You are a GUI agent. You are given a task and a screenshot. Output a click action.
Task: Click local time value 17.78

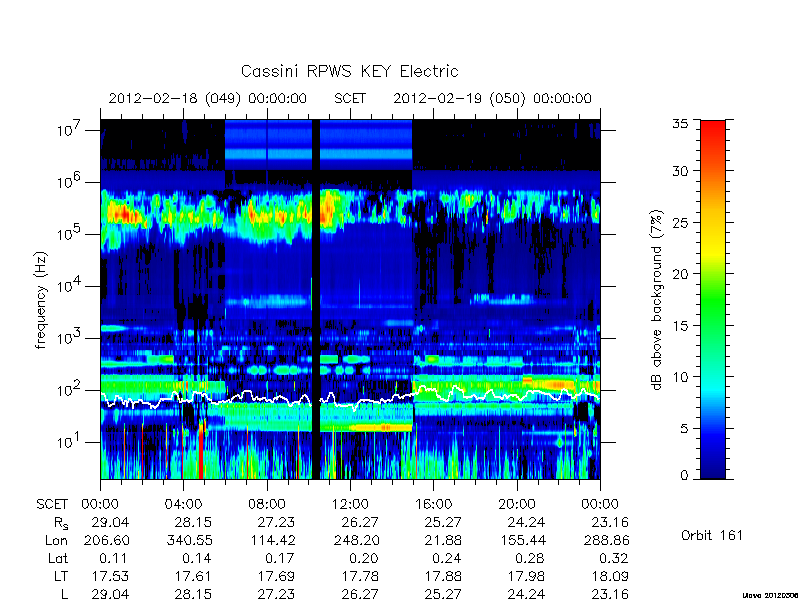(x=360, y=577)
